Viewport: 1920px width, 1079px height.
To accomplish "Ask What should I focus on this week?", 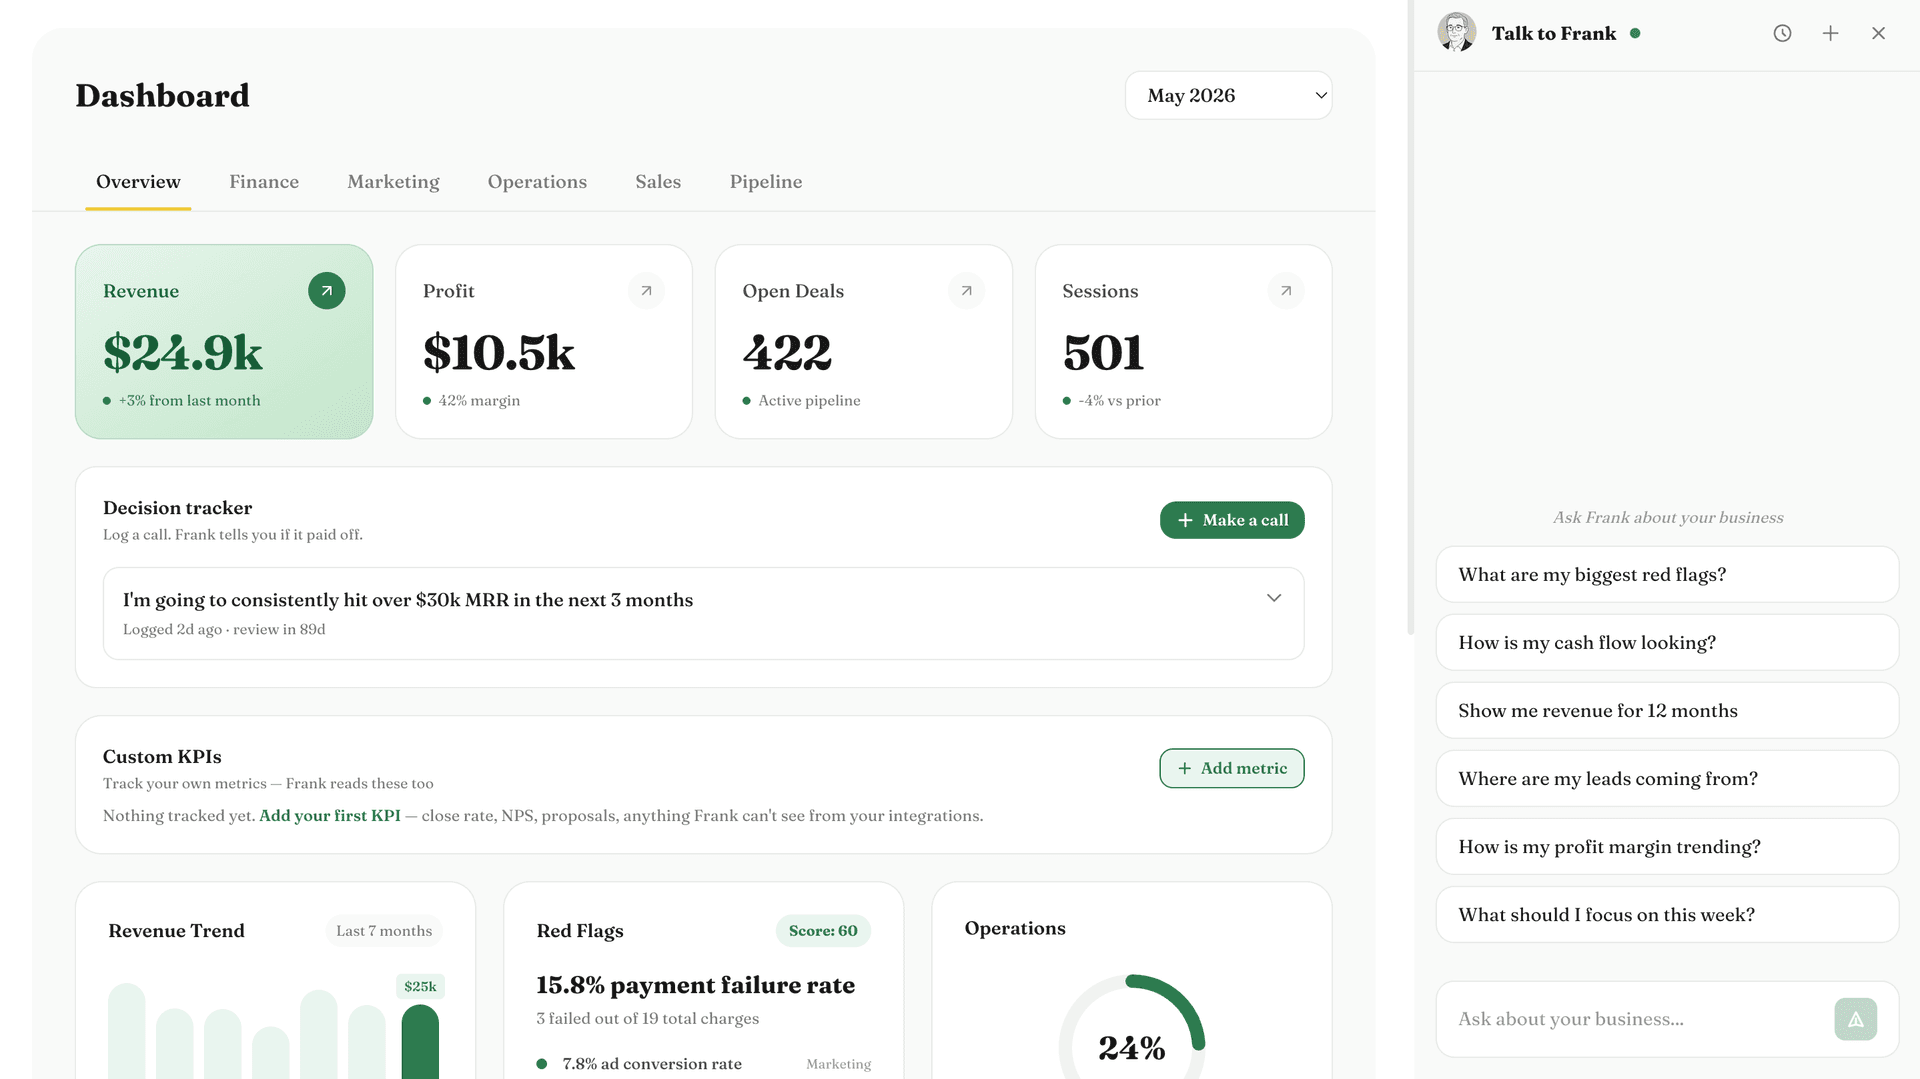I will (1667, 914).
